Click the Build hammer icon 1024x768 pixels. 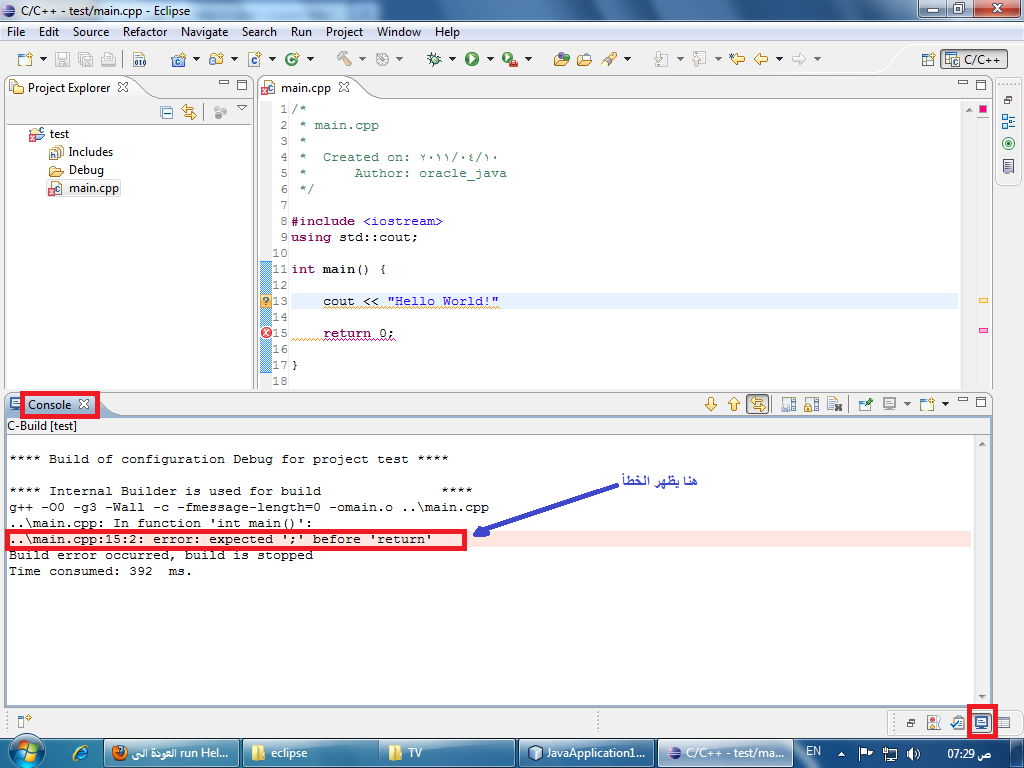point(344,59)
